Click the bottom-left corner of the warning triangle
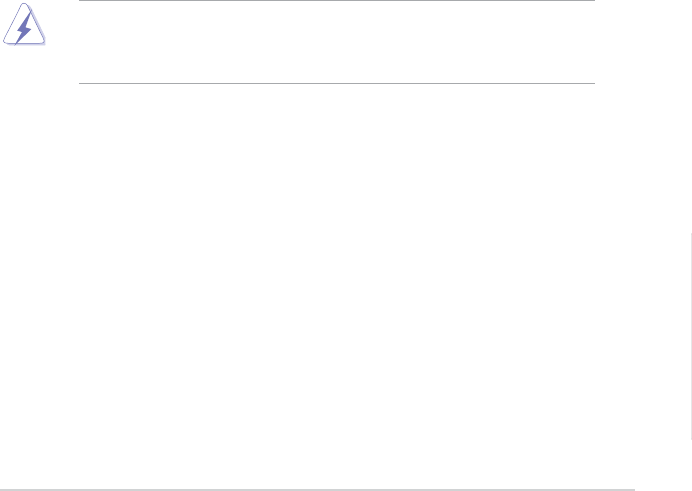Image resolution: width=692 pixels, height=491 pixels. [x=6, y=42]
